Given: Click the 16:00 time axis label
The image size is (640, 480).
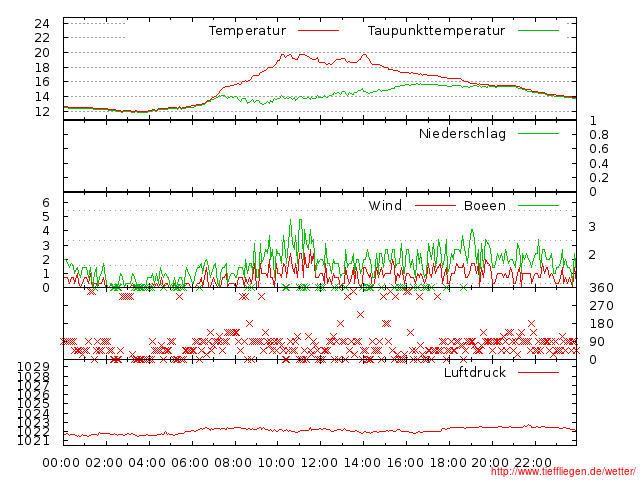Looking at the screenshot, I should pyautogui.click(x=405, y=463).
